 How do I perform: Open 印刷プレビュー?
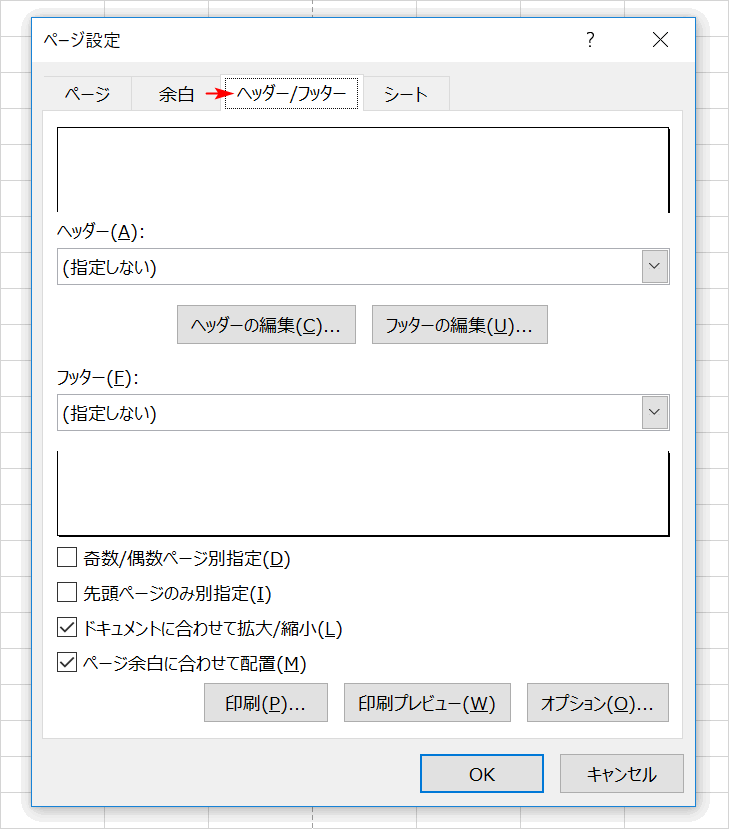[427, 703]
